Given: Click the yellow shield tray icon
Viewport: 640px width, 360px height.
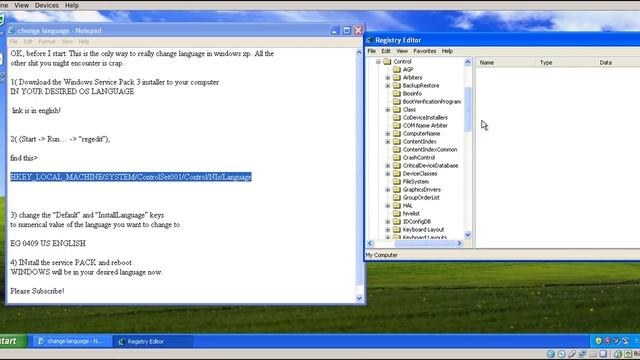Looking at the screenshot, I should (598, 341).
